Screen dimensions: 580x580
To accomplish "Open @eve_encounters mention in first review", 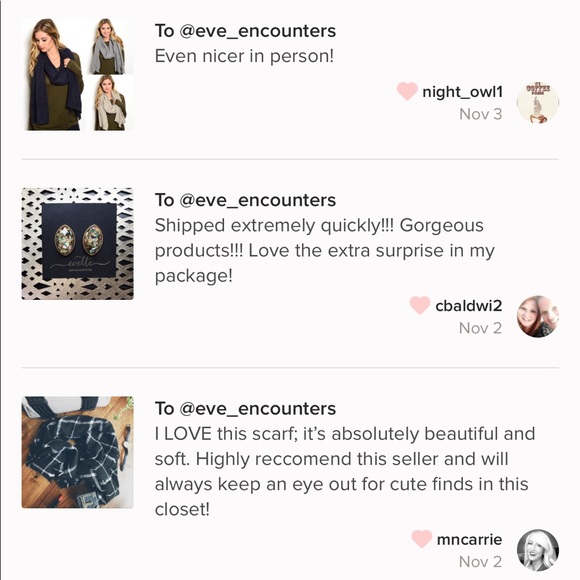I will point(257,31).
